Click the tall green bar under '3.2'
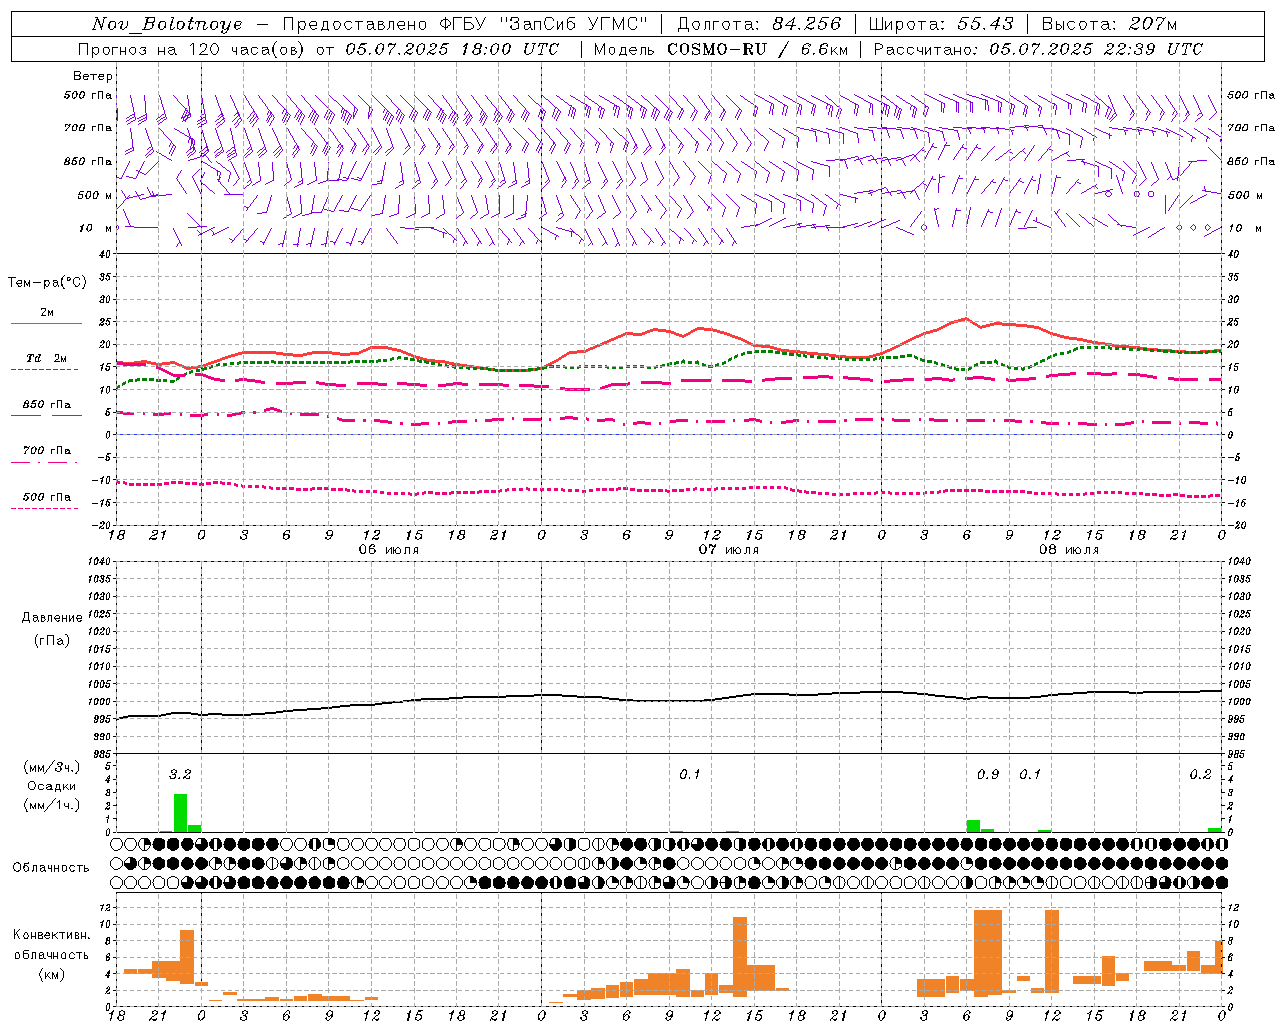 [180, 813]
